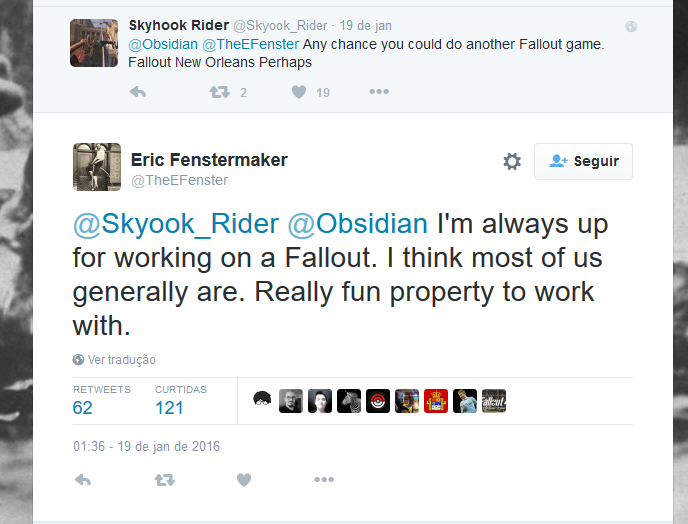Image resolution: width=688 pixels, height=524 pixels.
Task: Open Skyhook Rider's avatar thumbnail
Action: pos(94,43)
